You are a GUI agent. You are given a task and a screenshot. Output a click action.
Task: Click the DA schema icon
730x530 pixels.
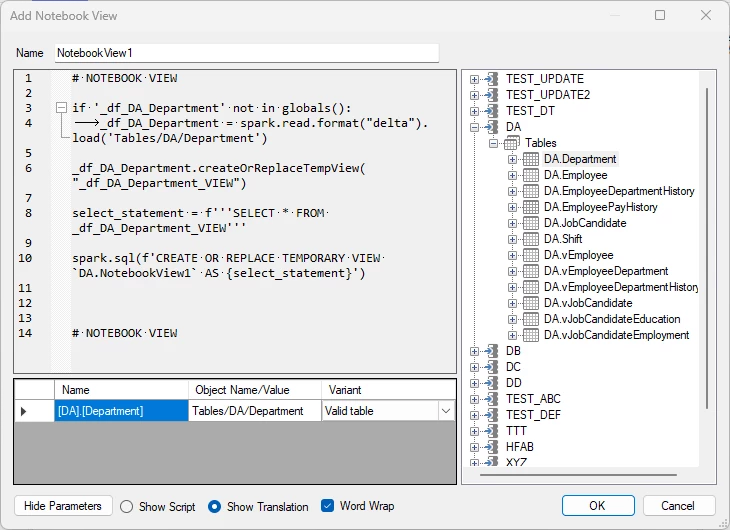[491, 127]
